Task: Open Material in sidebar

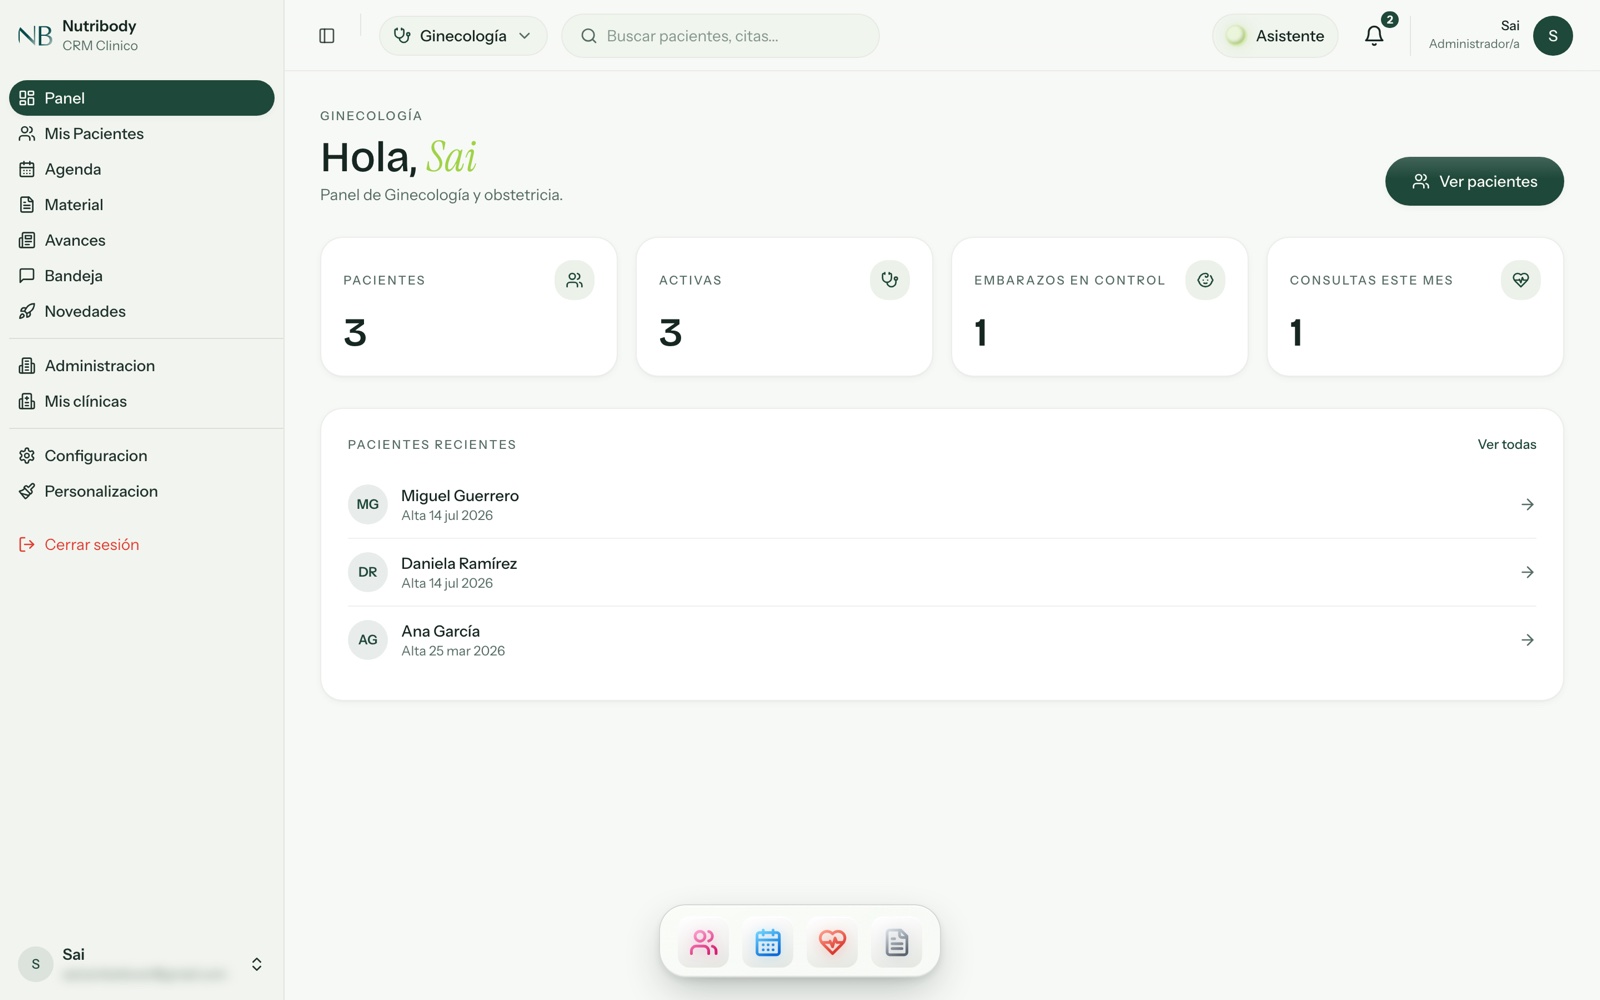Action: pyautogui.click(x=142, y=205)
